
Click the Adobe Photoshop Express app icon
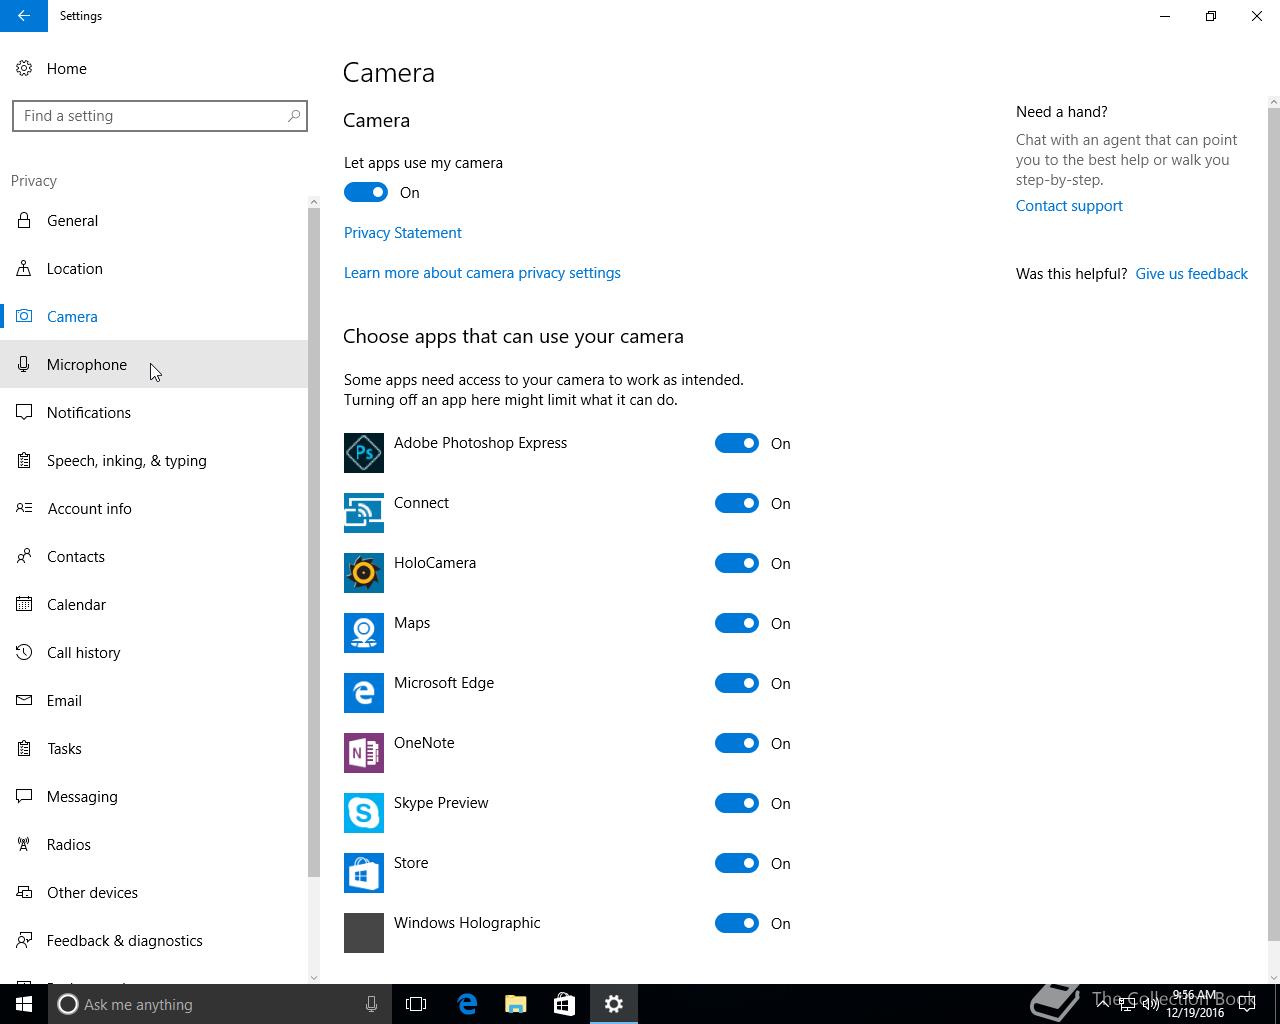pos(364,453)
